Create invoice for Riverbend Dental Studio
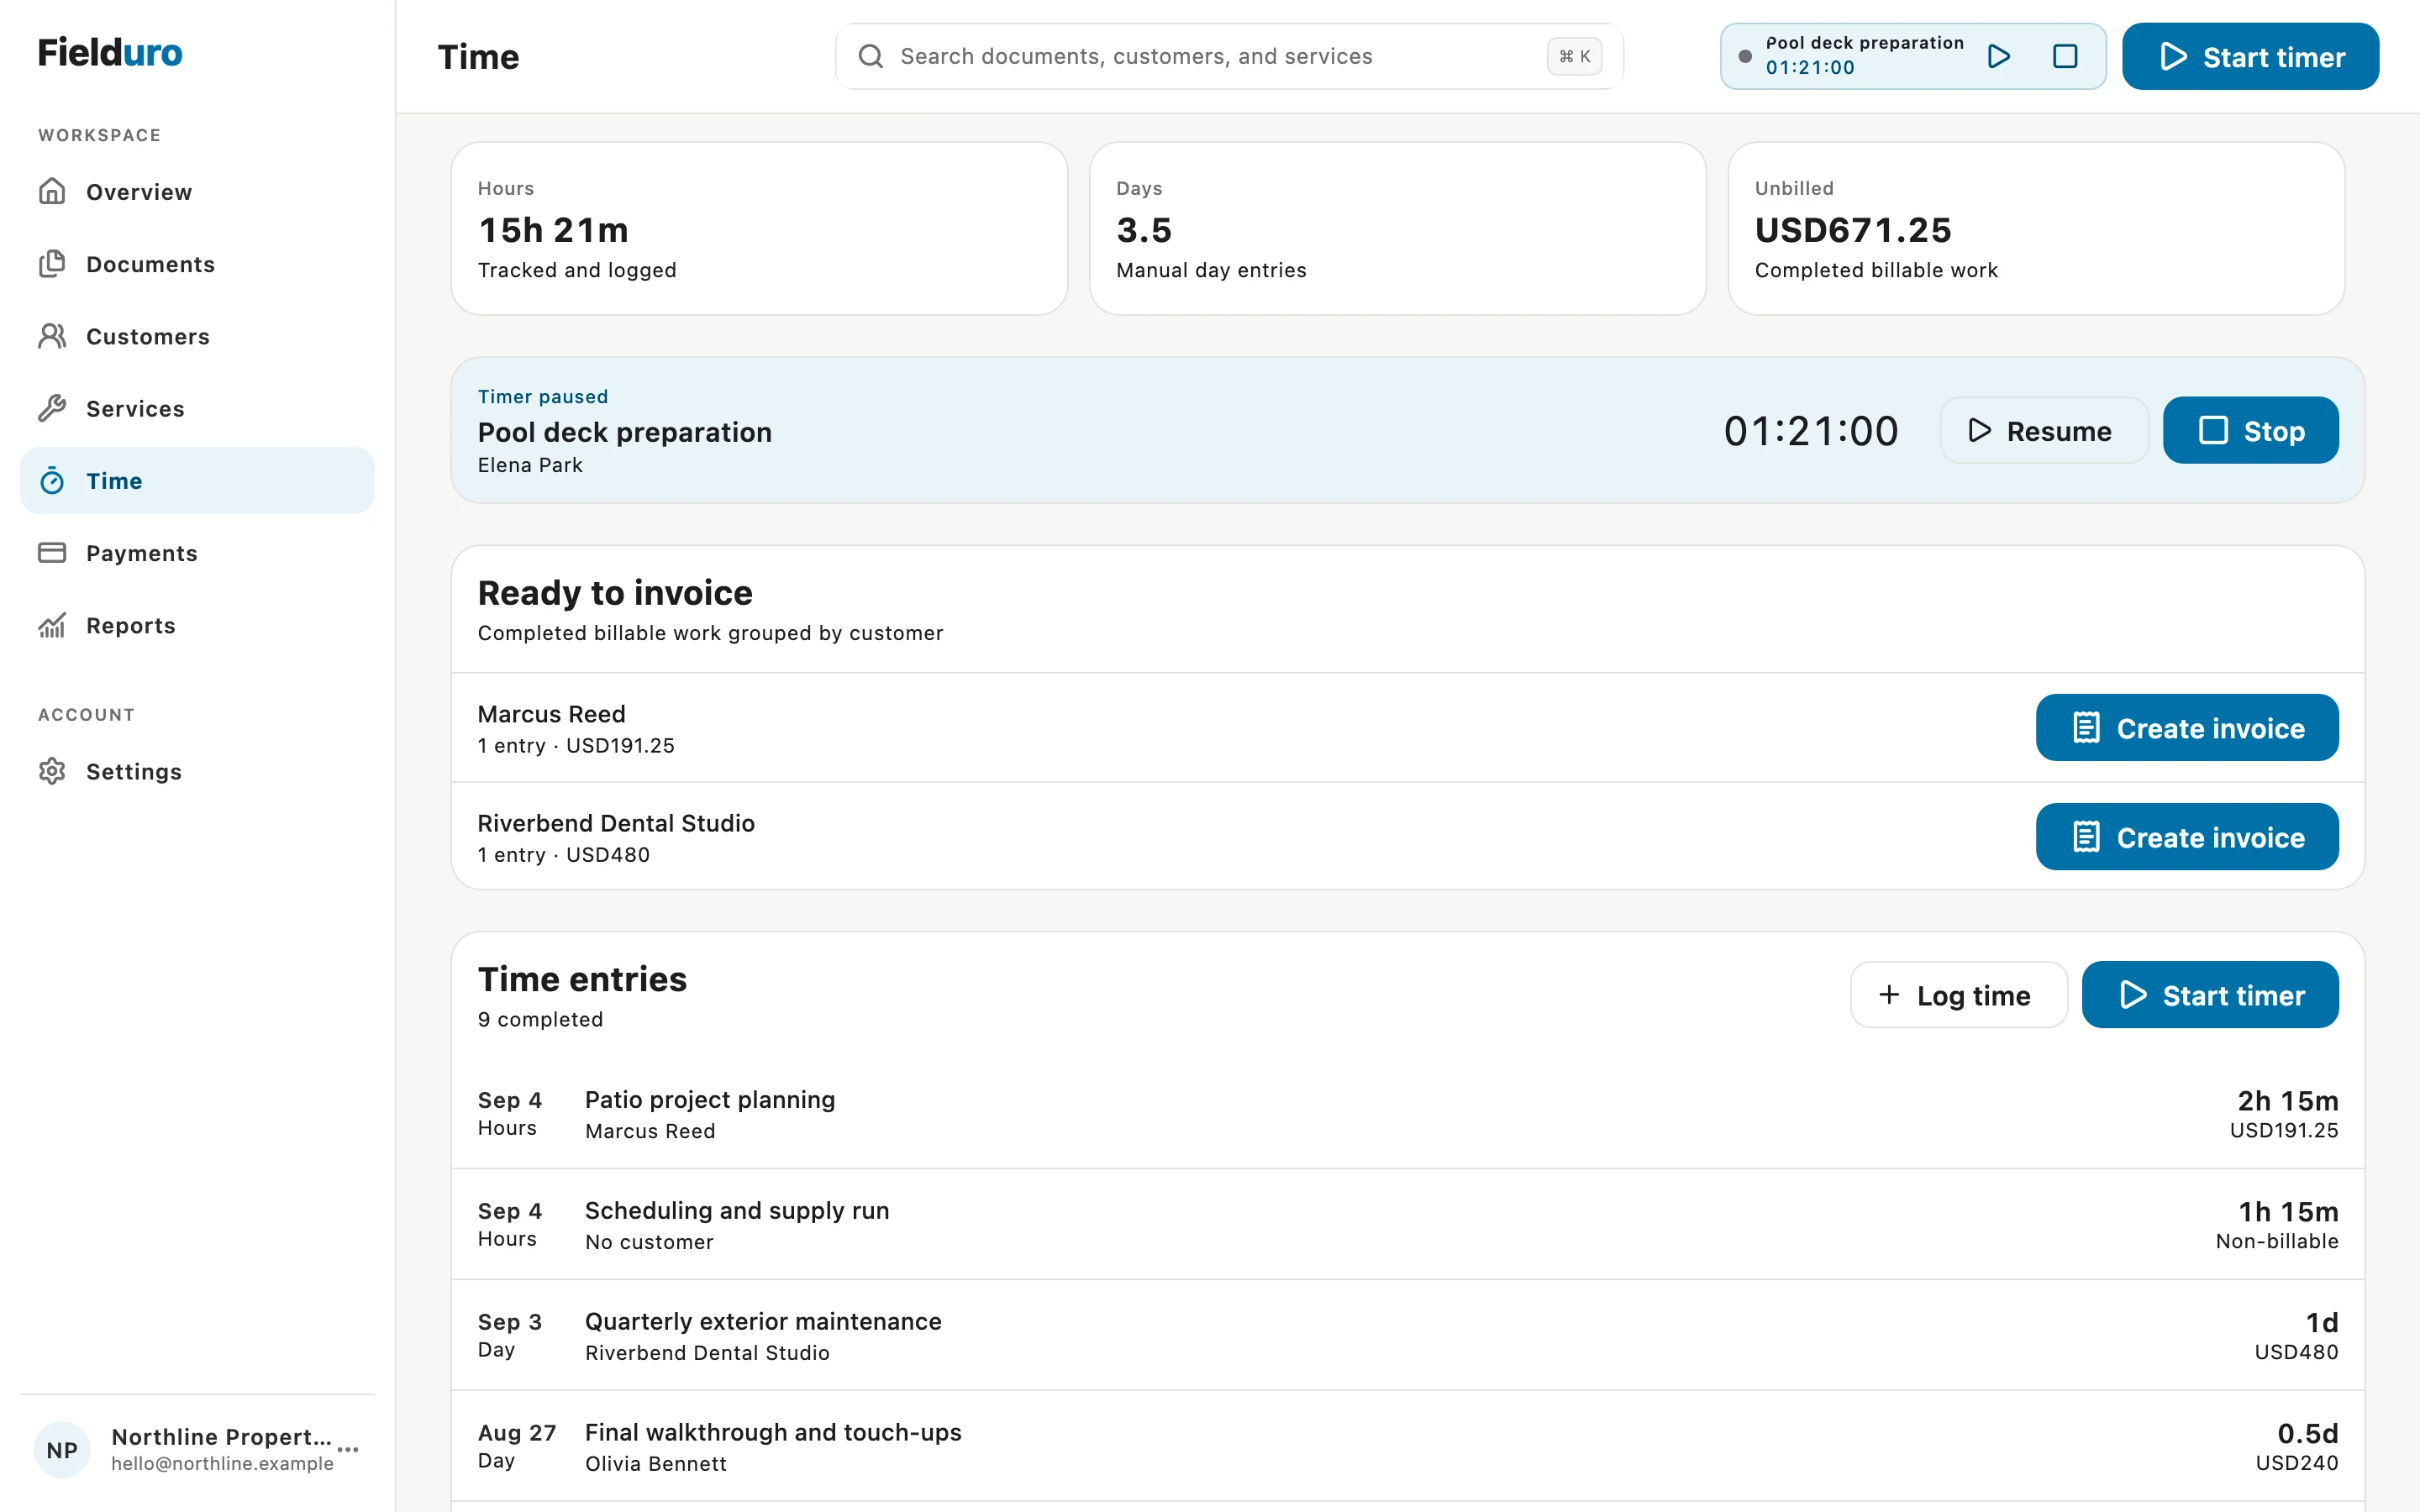Viewport: 2420px width, 1512px height. coord(2187,836)
